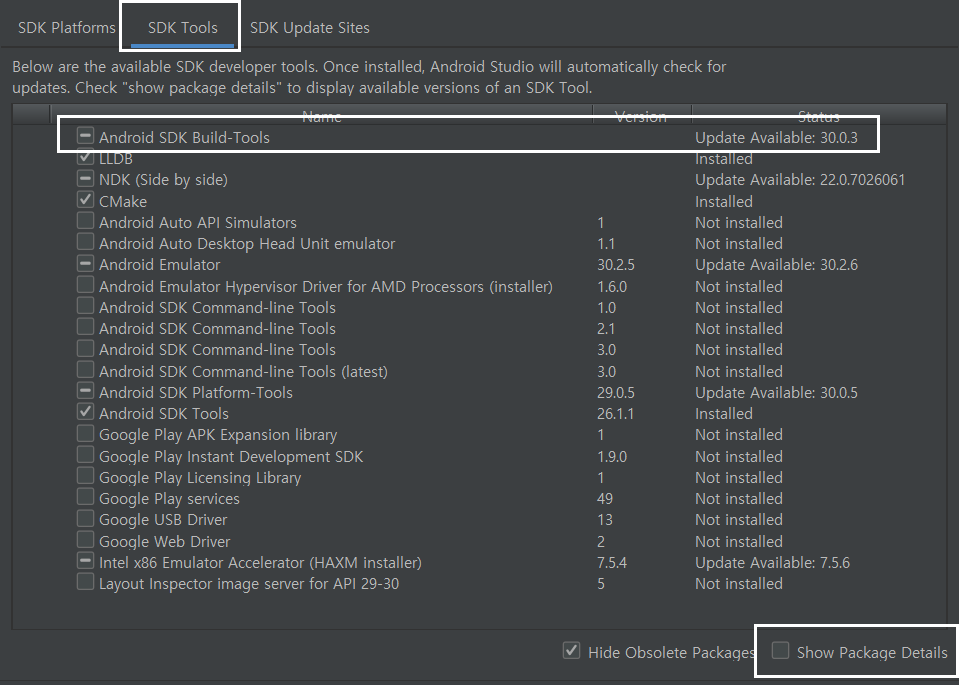Toggle Android SDK Build-Tools checkbox
The height and width of the screenshot is (685, 959).
pyautogui.click(x=85, y=136)
